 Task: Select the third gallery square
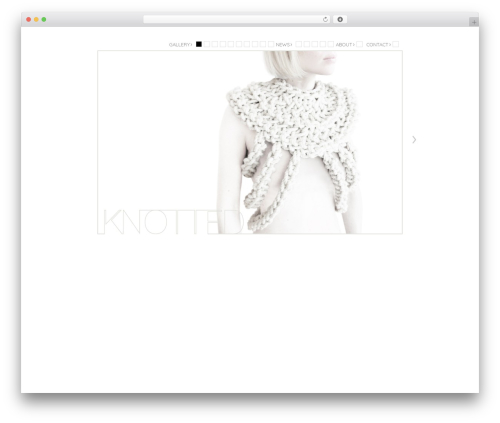click(x=215, y=44)
